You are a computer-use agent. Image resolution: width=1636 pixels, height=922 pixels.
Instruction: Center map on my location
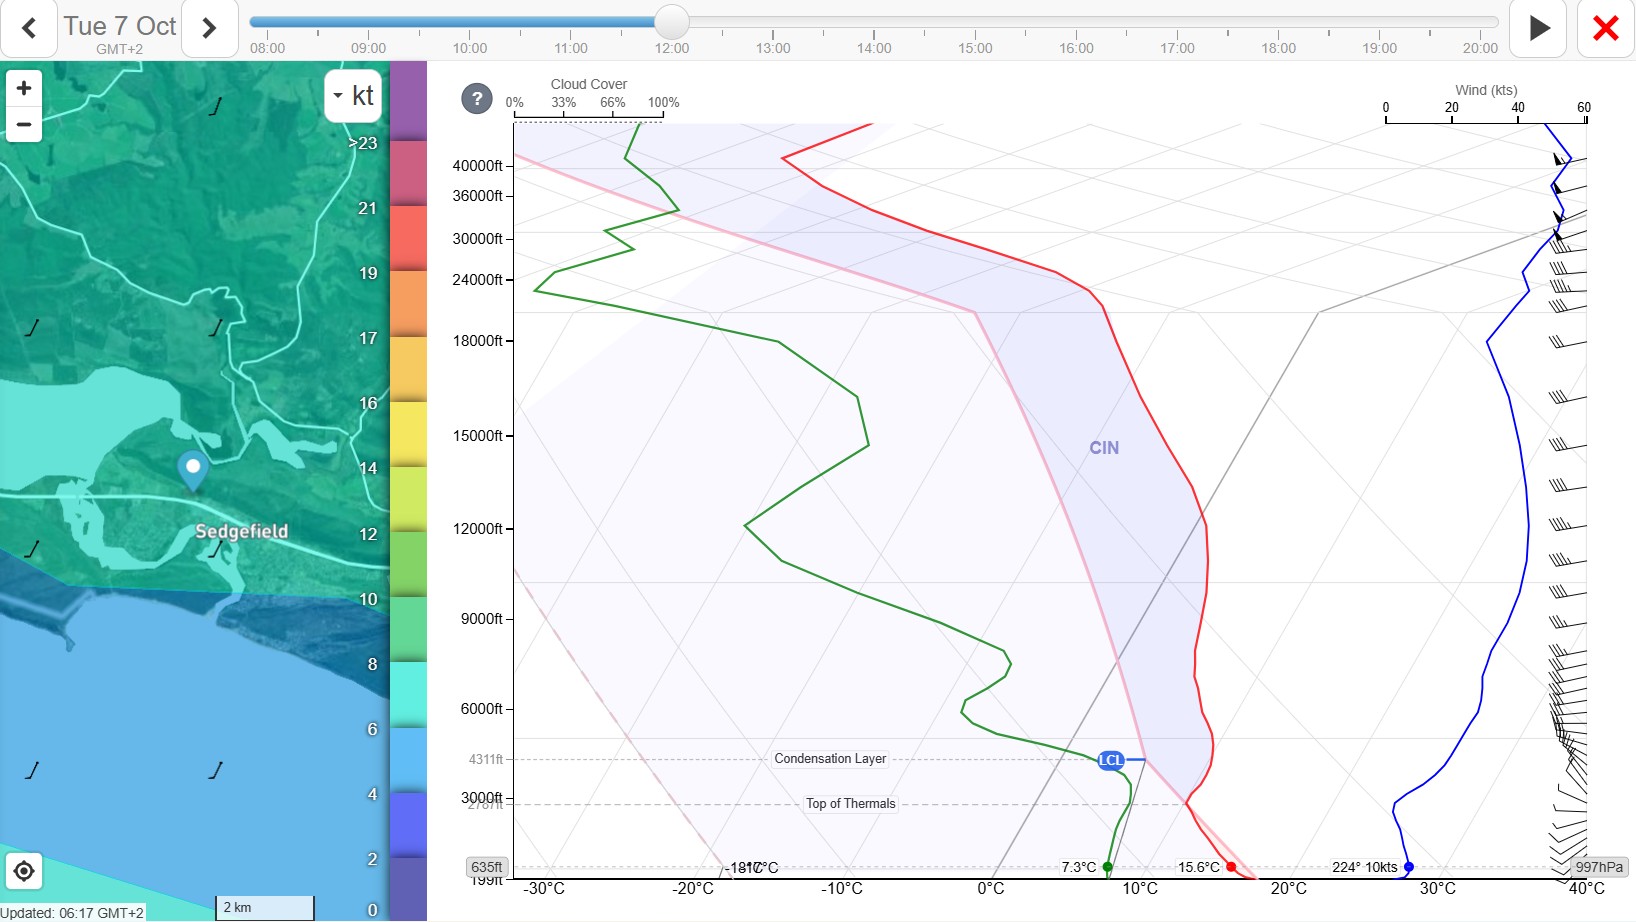click(x=24, y=871)
